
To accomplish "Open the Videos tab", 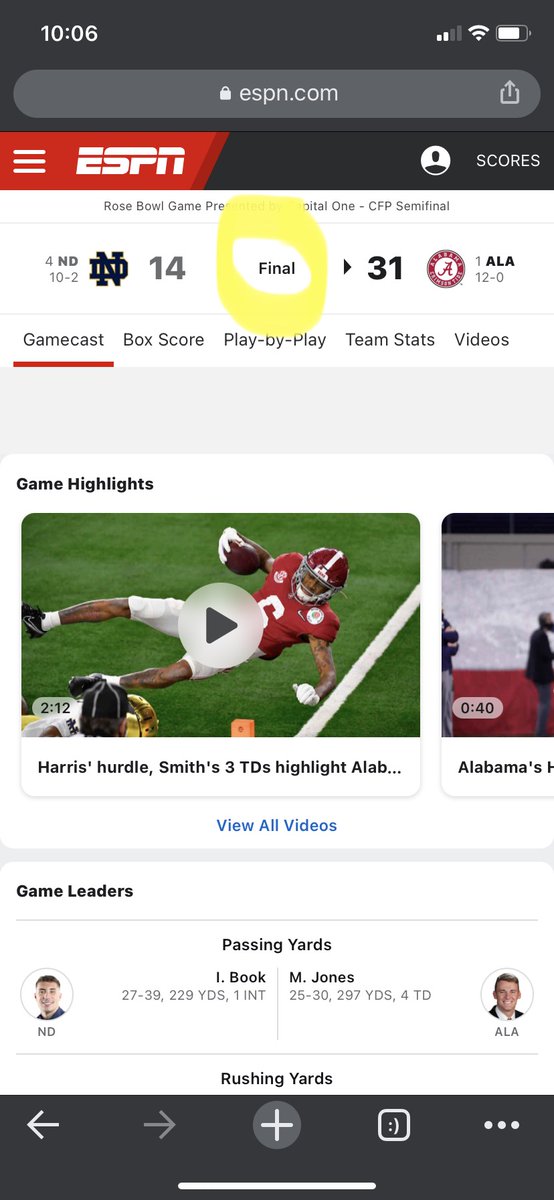I will [x=482, y=340].
